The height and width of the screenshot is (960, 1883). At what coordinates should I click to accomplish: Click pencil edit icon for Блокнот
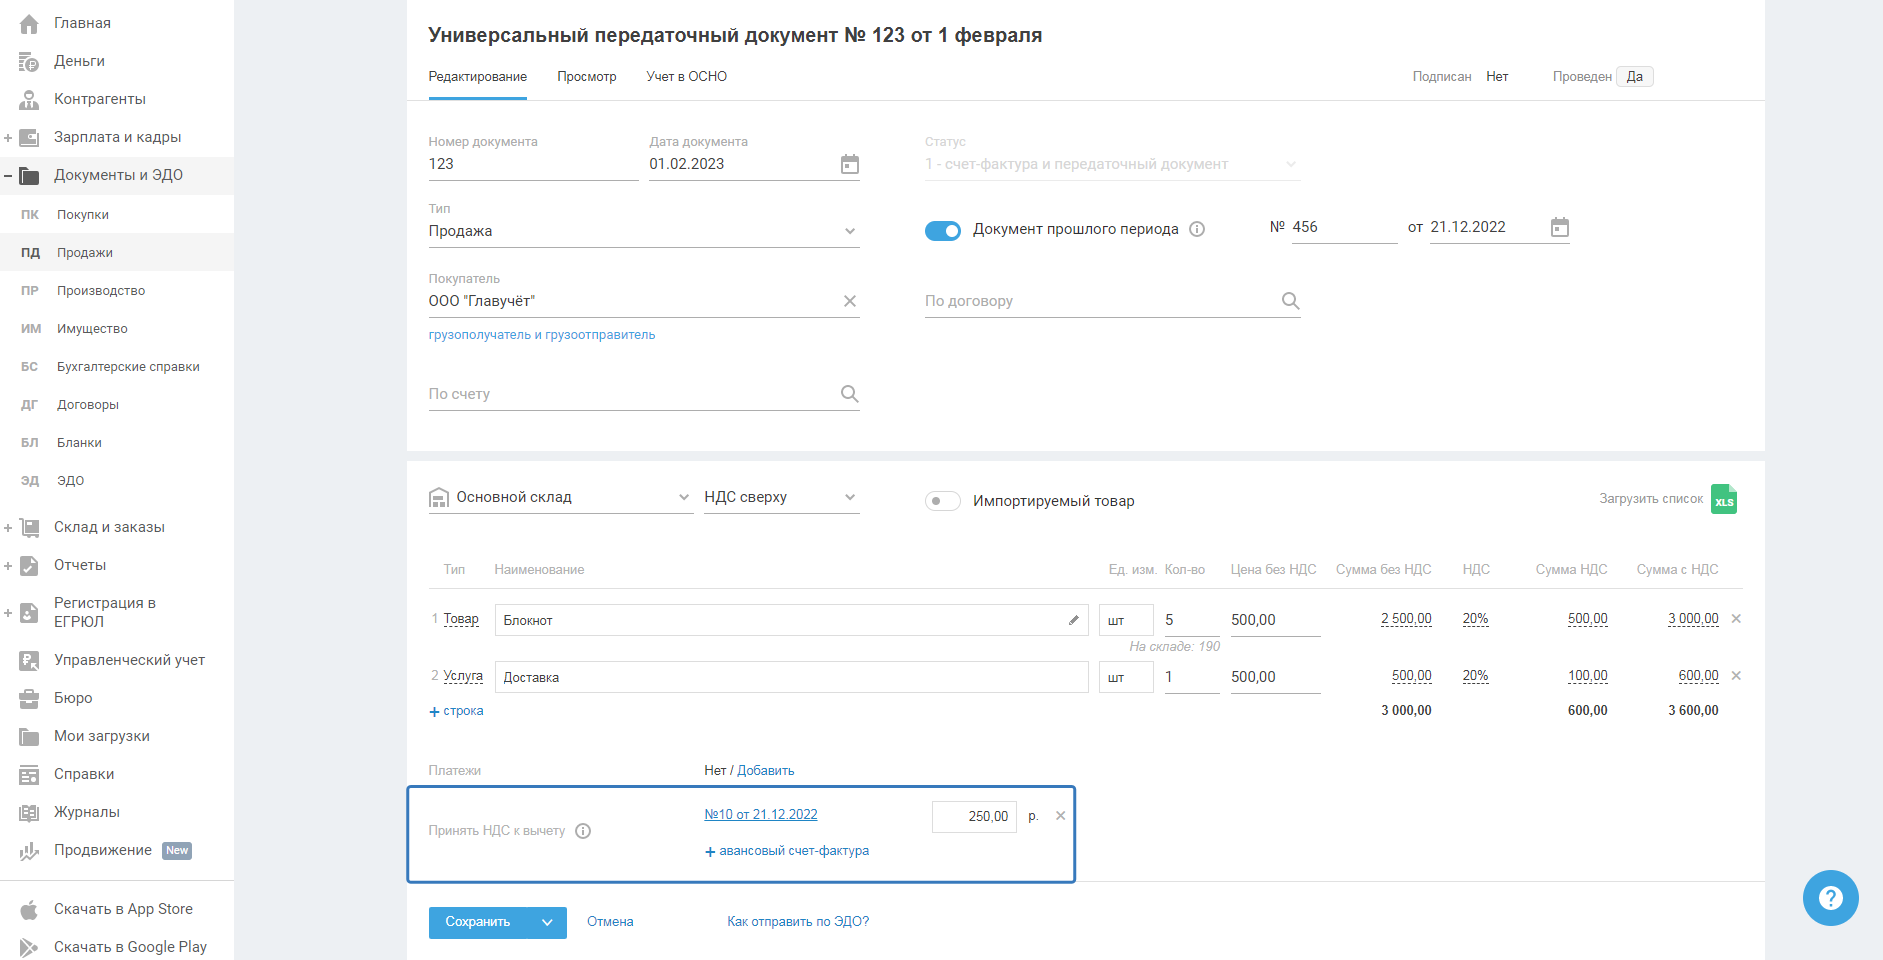tap(1073, 620)
